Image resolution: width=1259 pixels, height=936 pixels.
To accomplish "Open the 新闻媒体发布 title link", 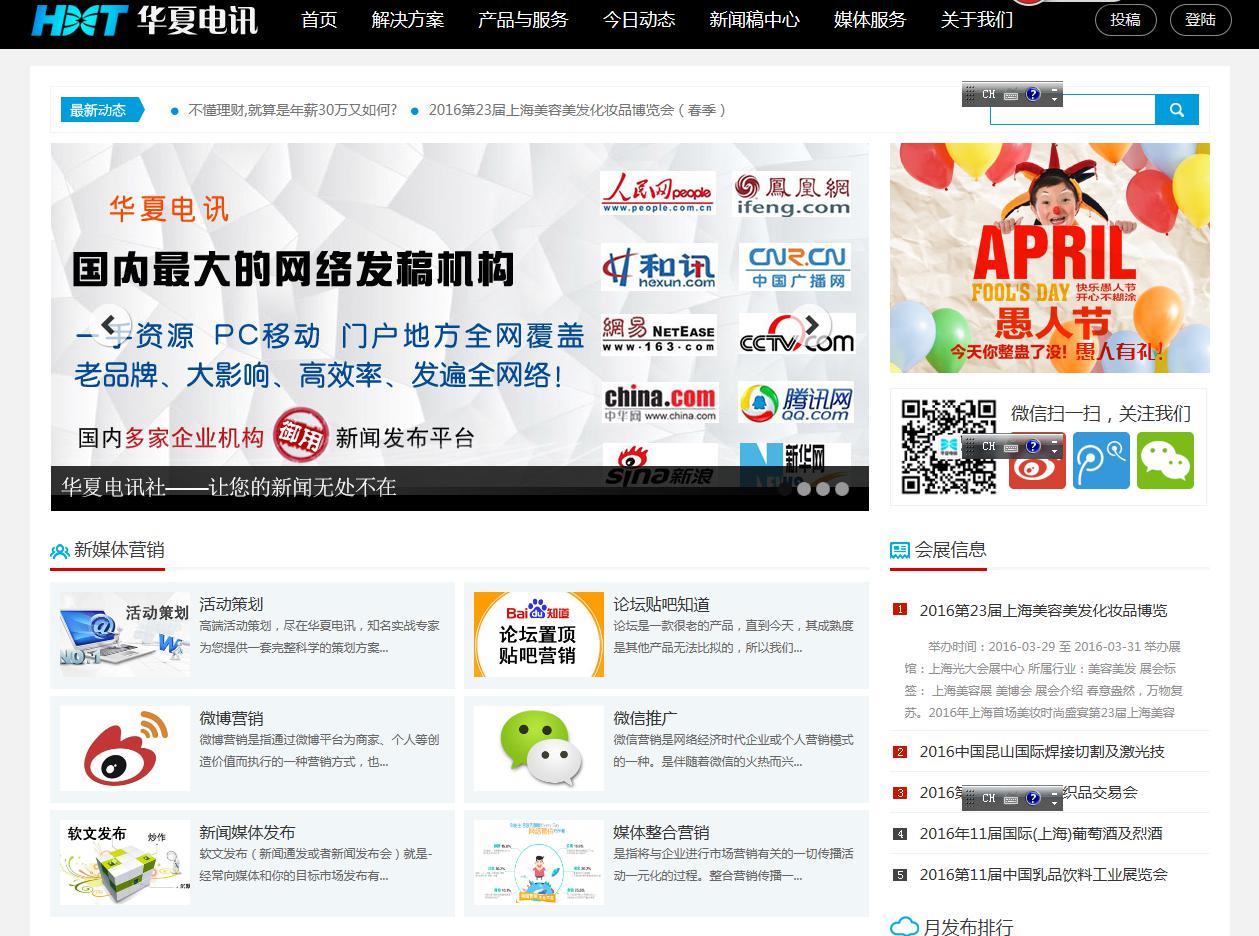I will [x=247, y=832].
